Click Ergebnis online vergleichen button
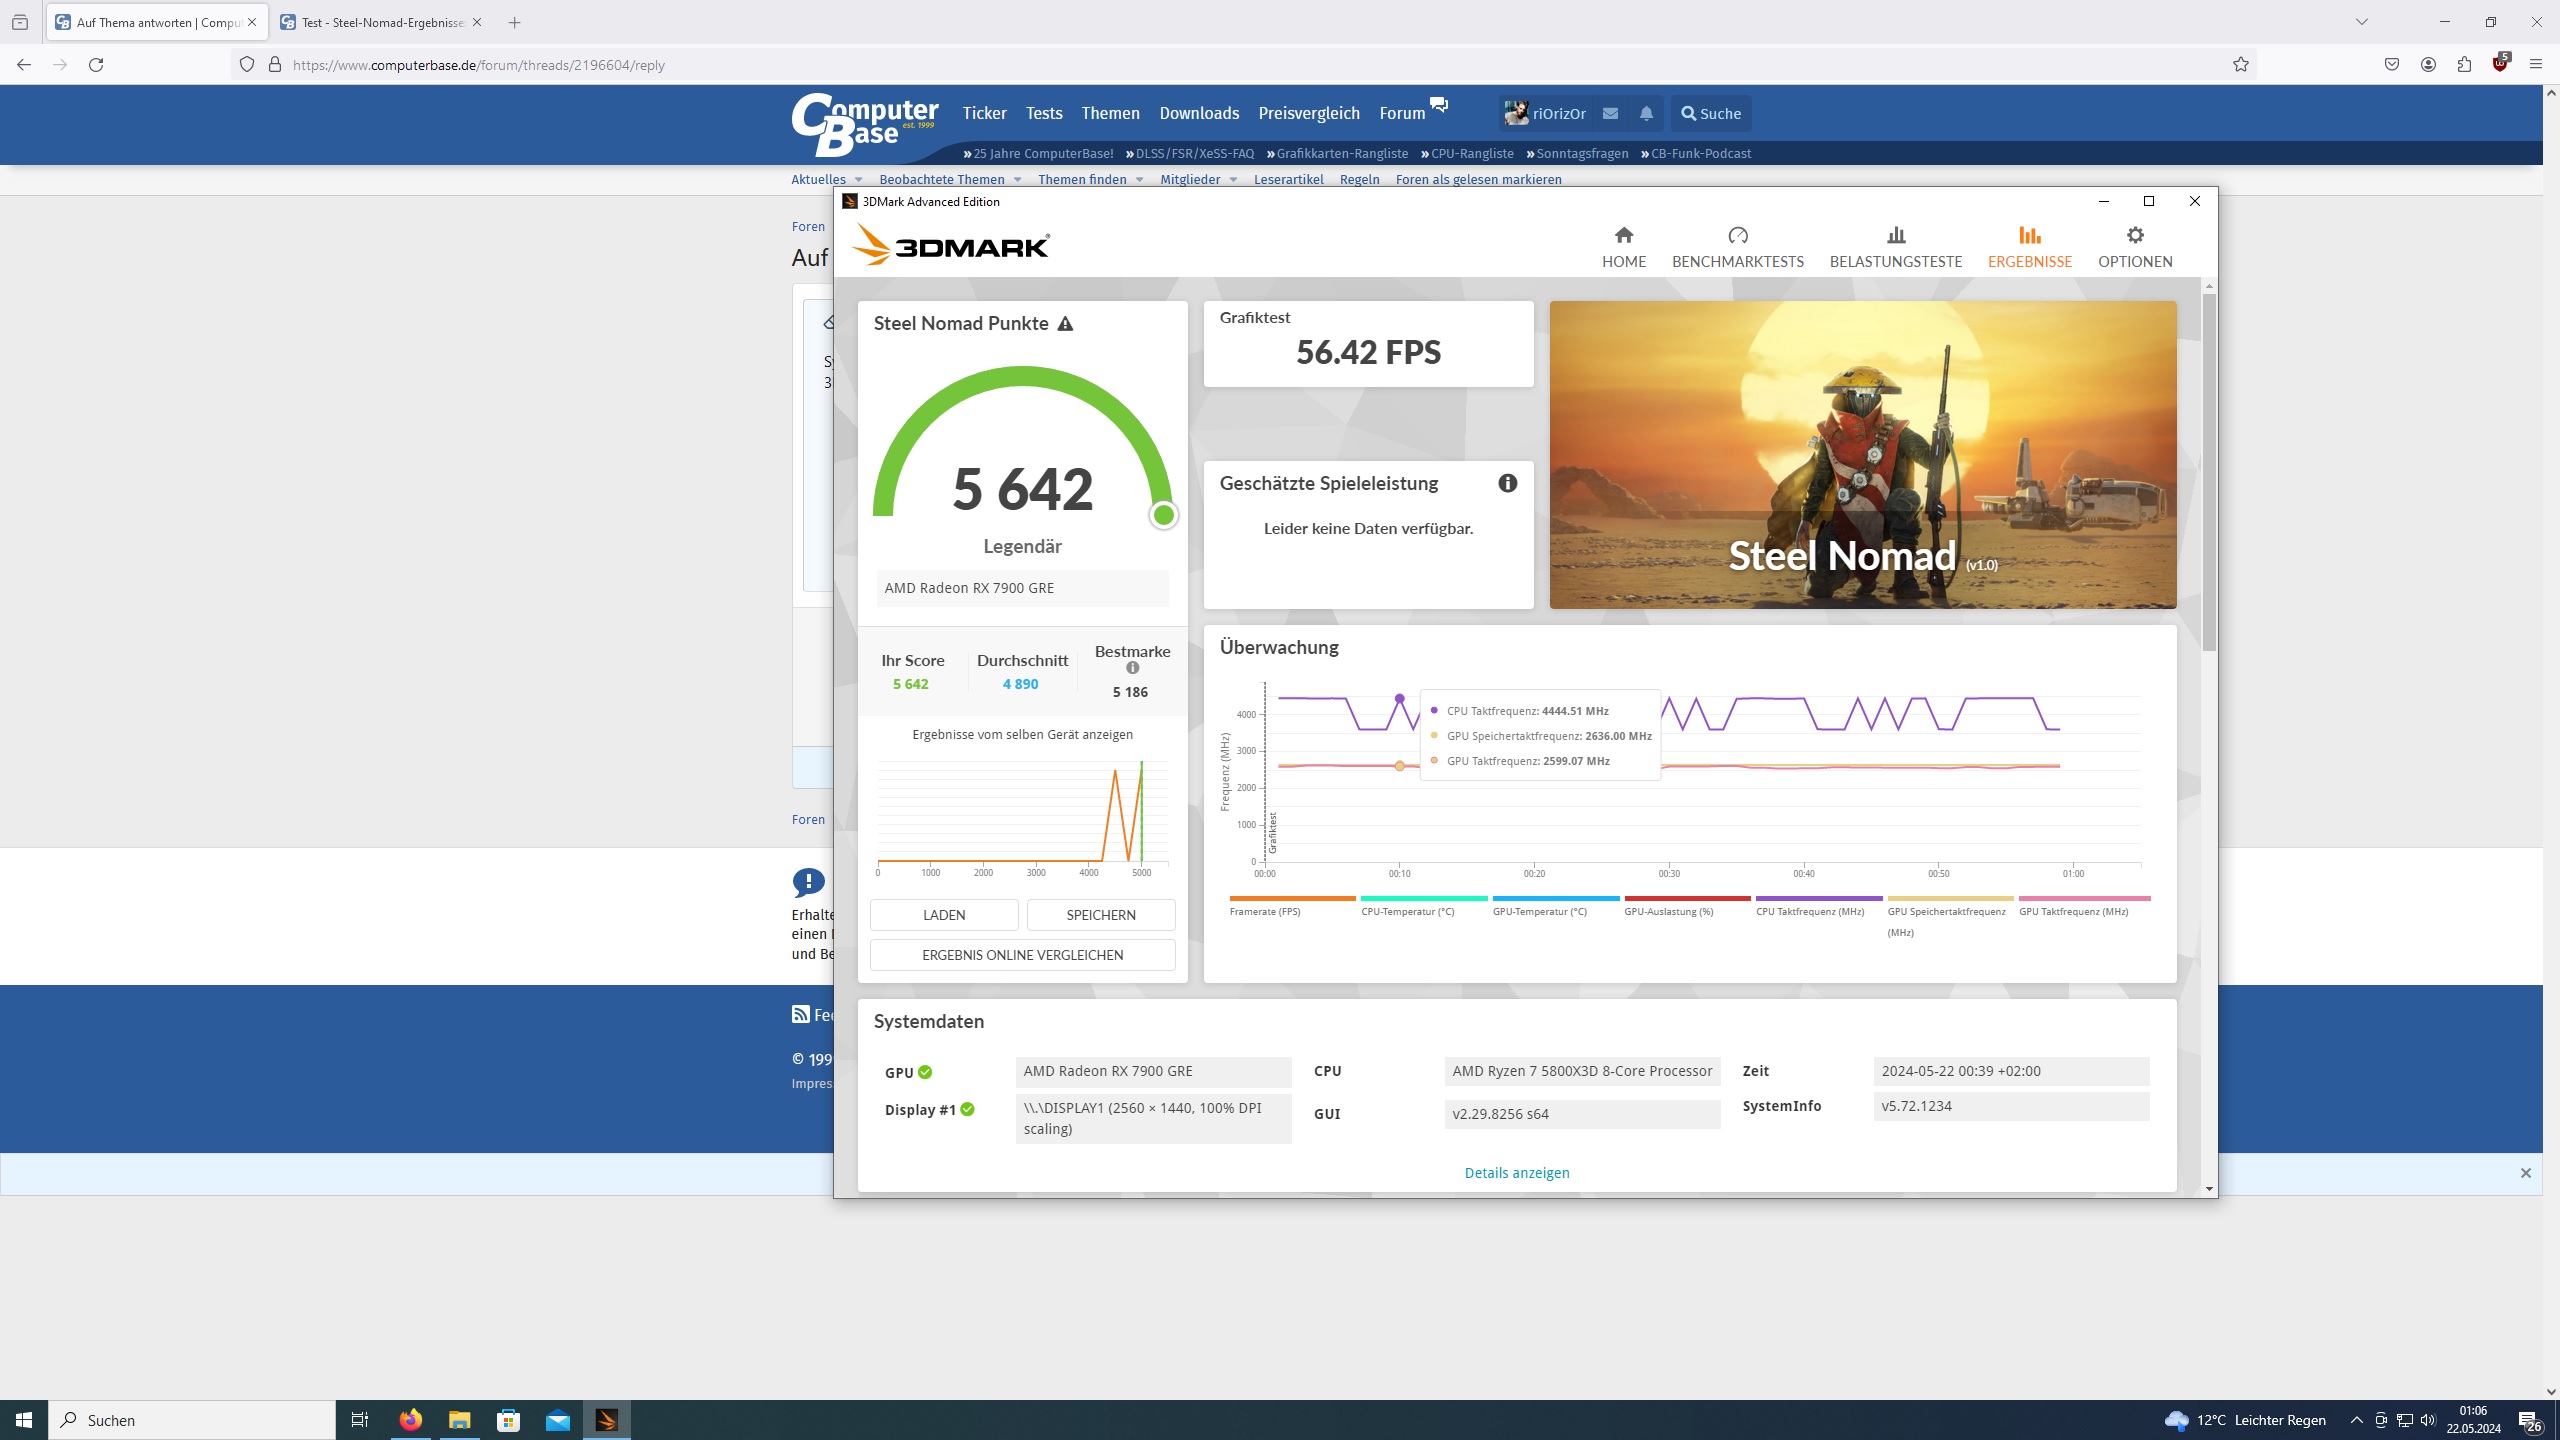2560x1440 pixels. [1022, 955]
